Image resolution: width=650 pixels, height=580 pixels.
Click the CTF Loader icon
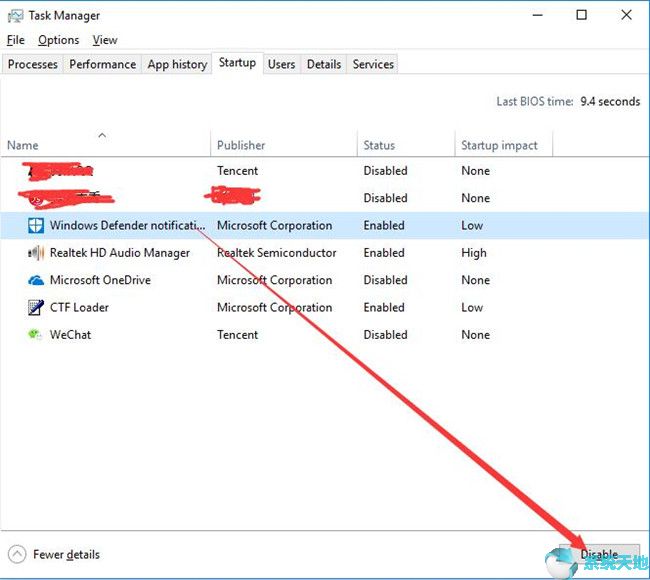35,308
